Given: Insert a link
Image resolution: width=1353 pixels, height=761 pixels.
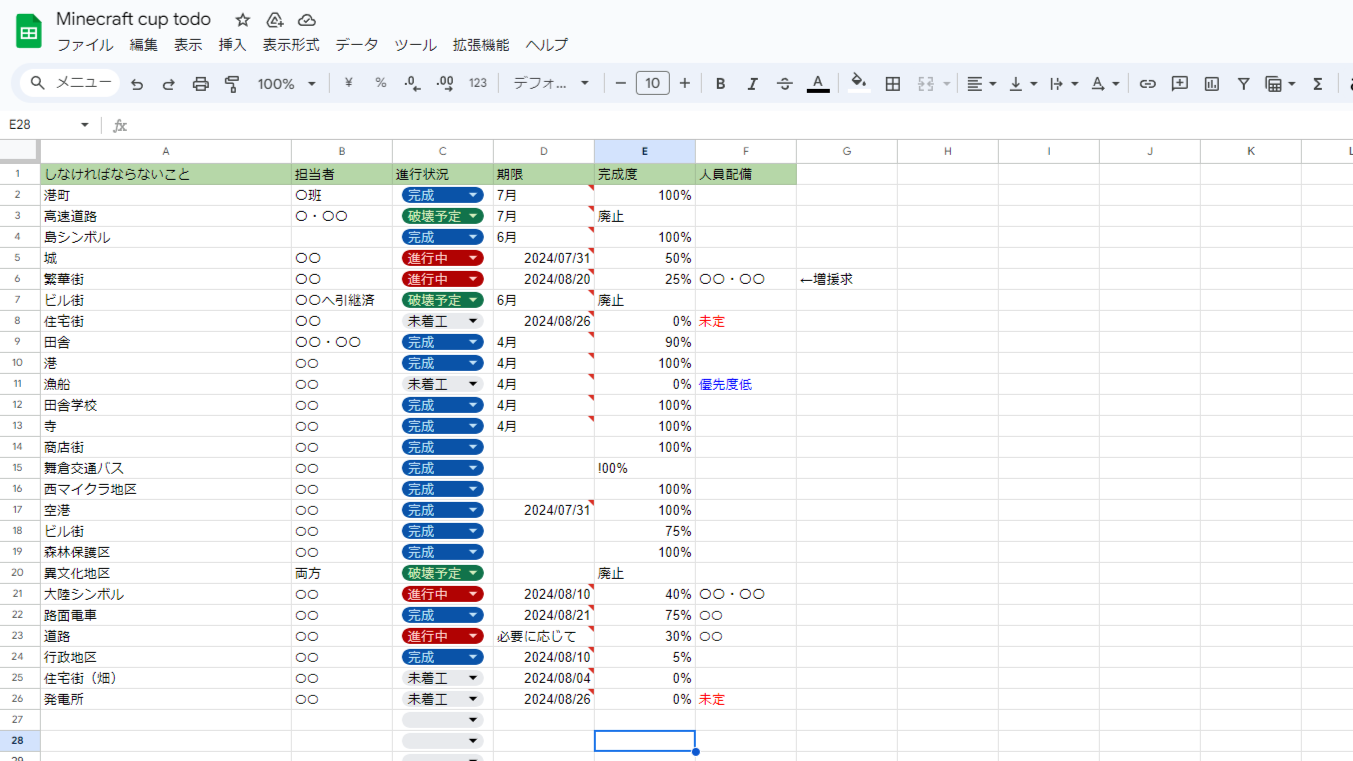Looking at the screenshot, I should coord(1147,84).
